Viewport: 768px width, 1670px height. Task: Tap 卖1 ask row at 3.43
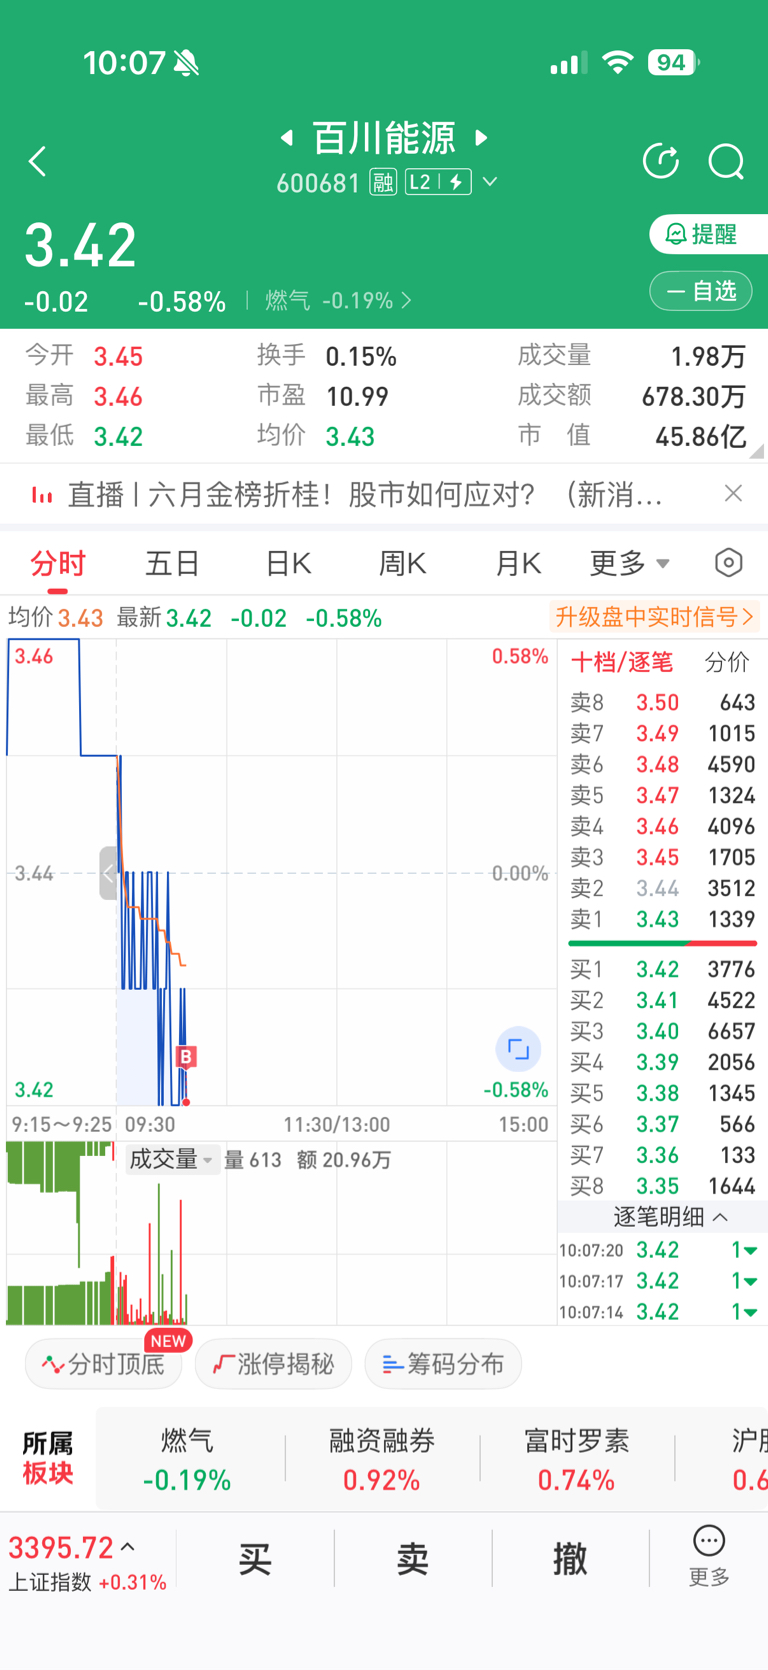point(662,919)
